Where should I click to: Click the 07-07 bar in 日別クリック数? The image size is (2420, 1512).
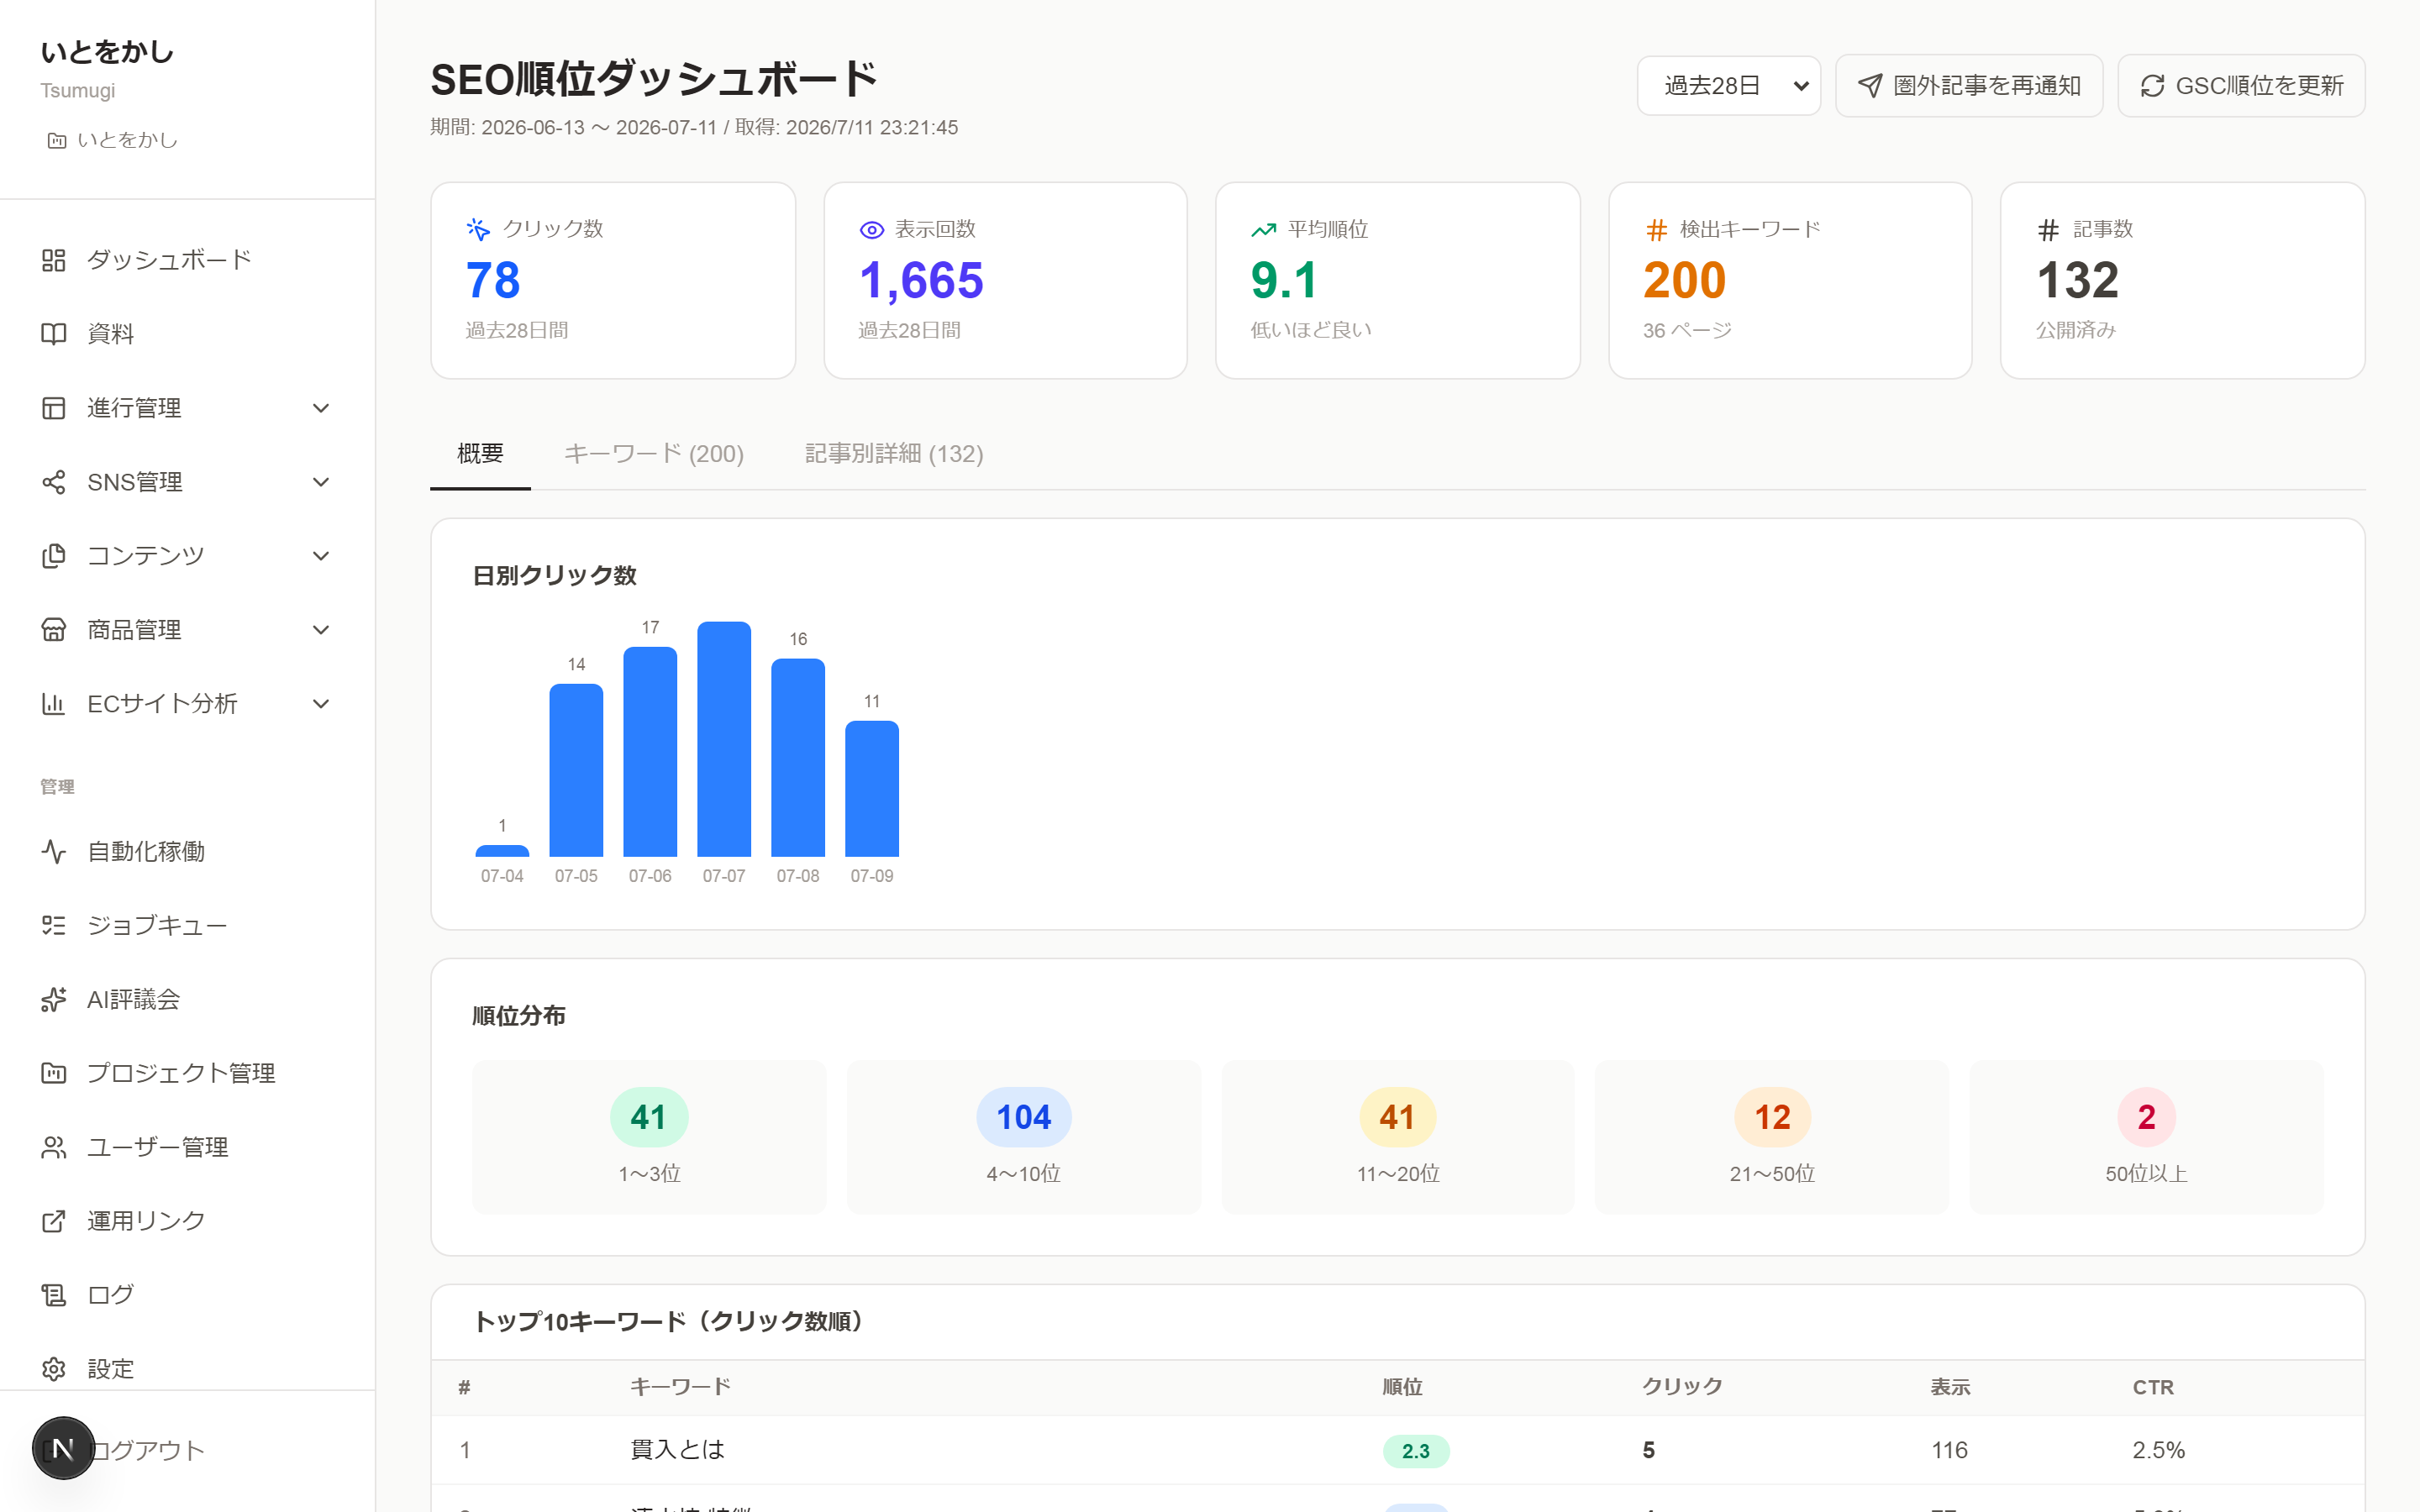724,739
